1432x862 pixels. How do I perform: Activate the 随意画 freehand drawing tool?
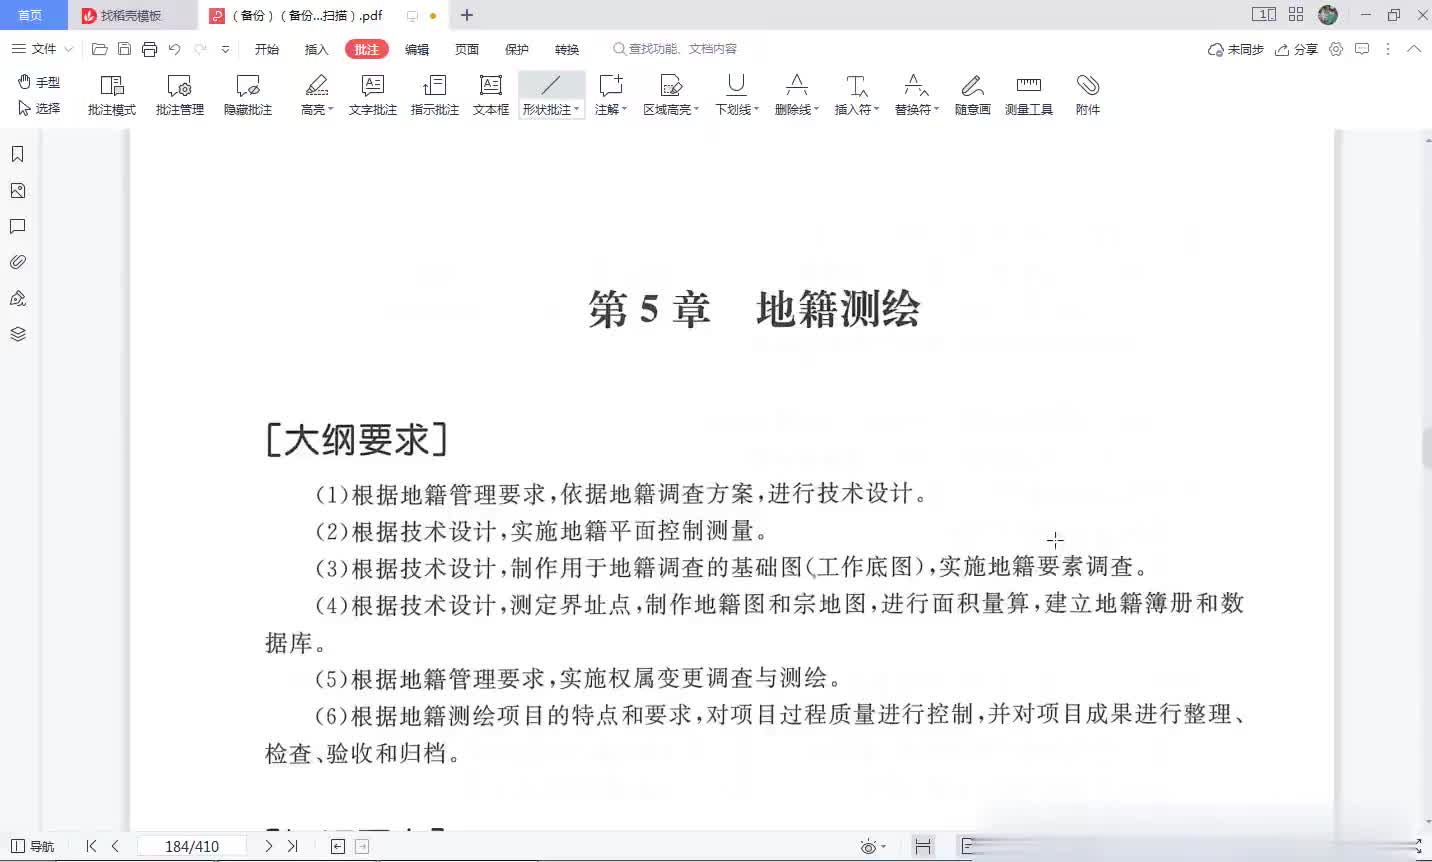pos(972,95)
